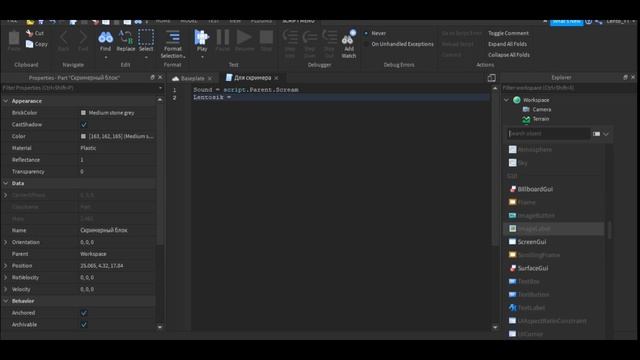Open the Find dropdown arrow
The width and height of the screenshot is (640, 360).
[105, 57]
